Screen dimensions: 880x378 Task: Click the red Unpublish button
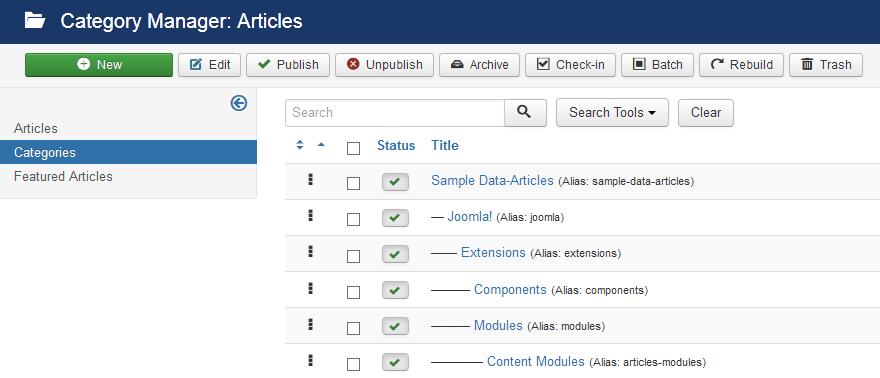click(x=384, y=65)
